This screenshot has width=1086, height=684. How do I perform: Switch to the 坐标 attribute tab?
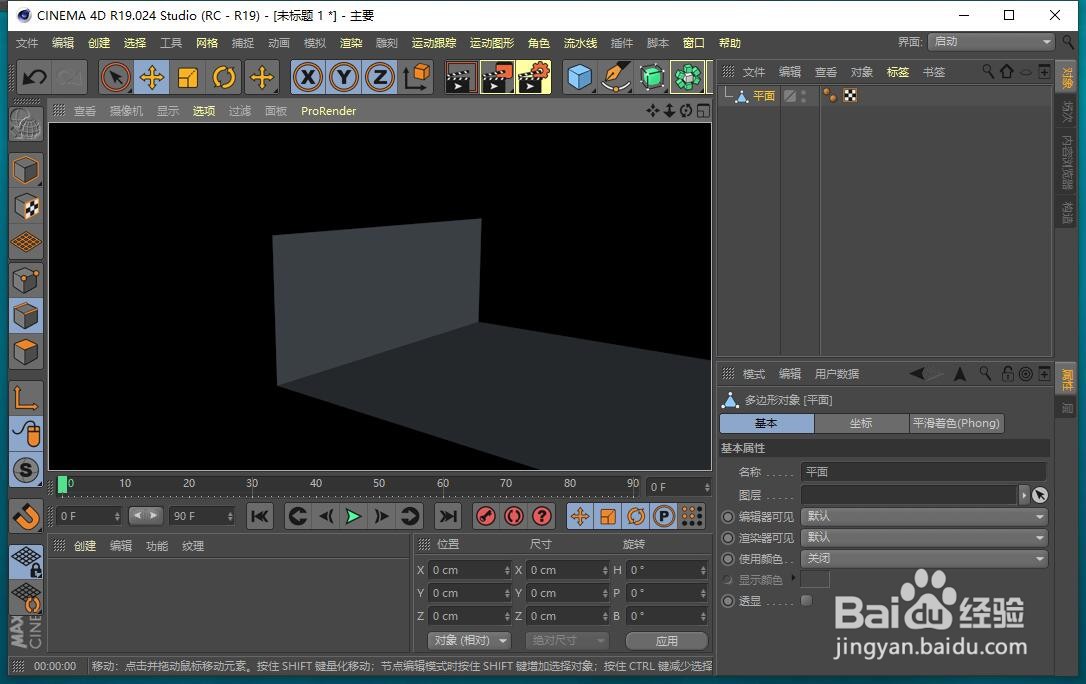[x=861, y=423]
